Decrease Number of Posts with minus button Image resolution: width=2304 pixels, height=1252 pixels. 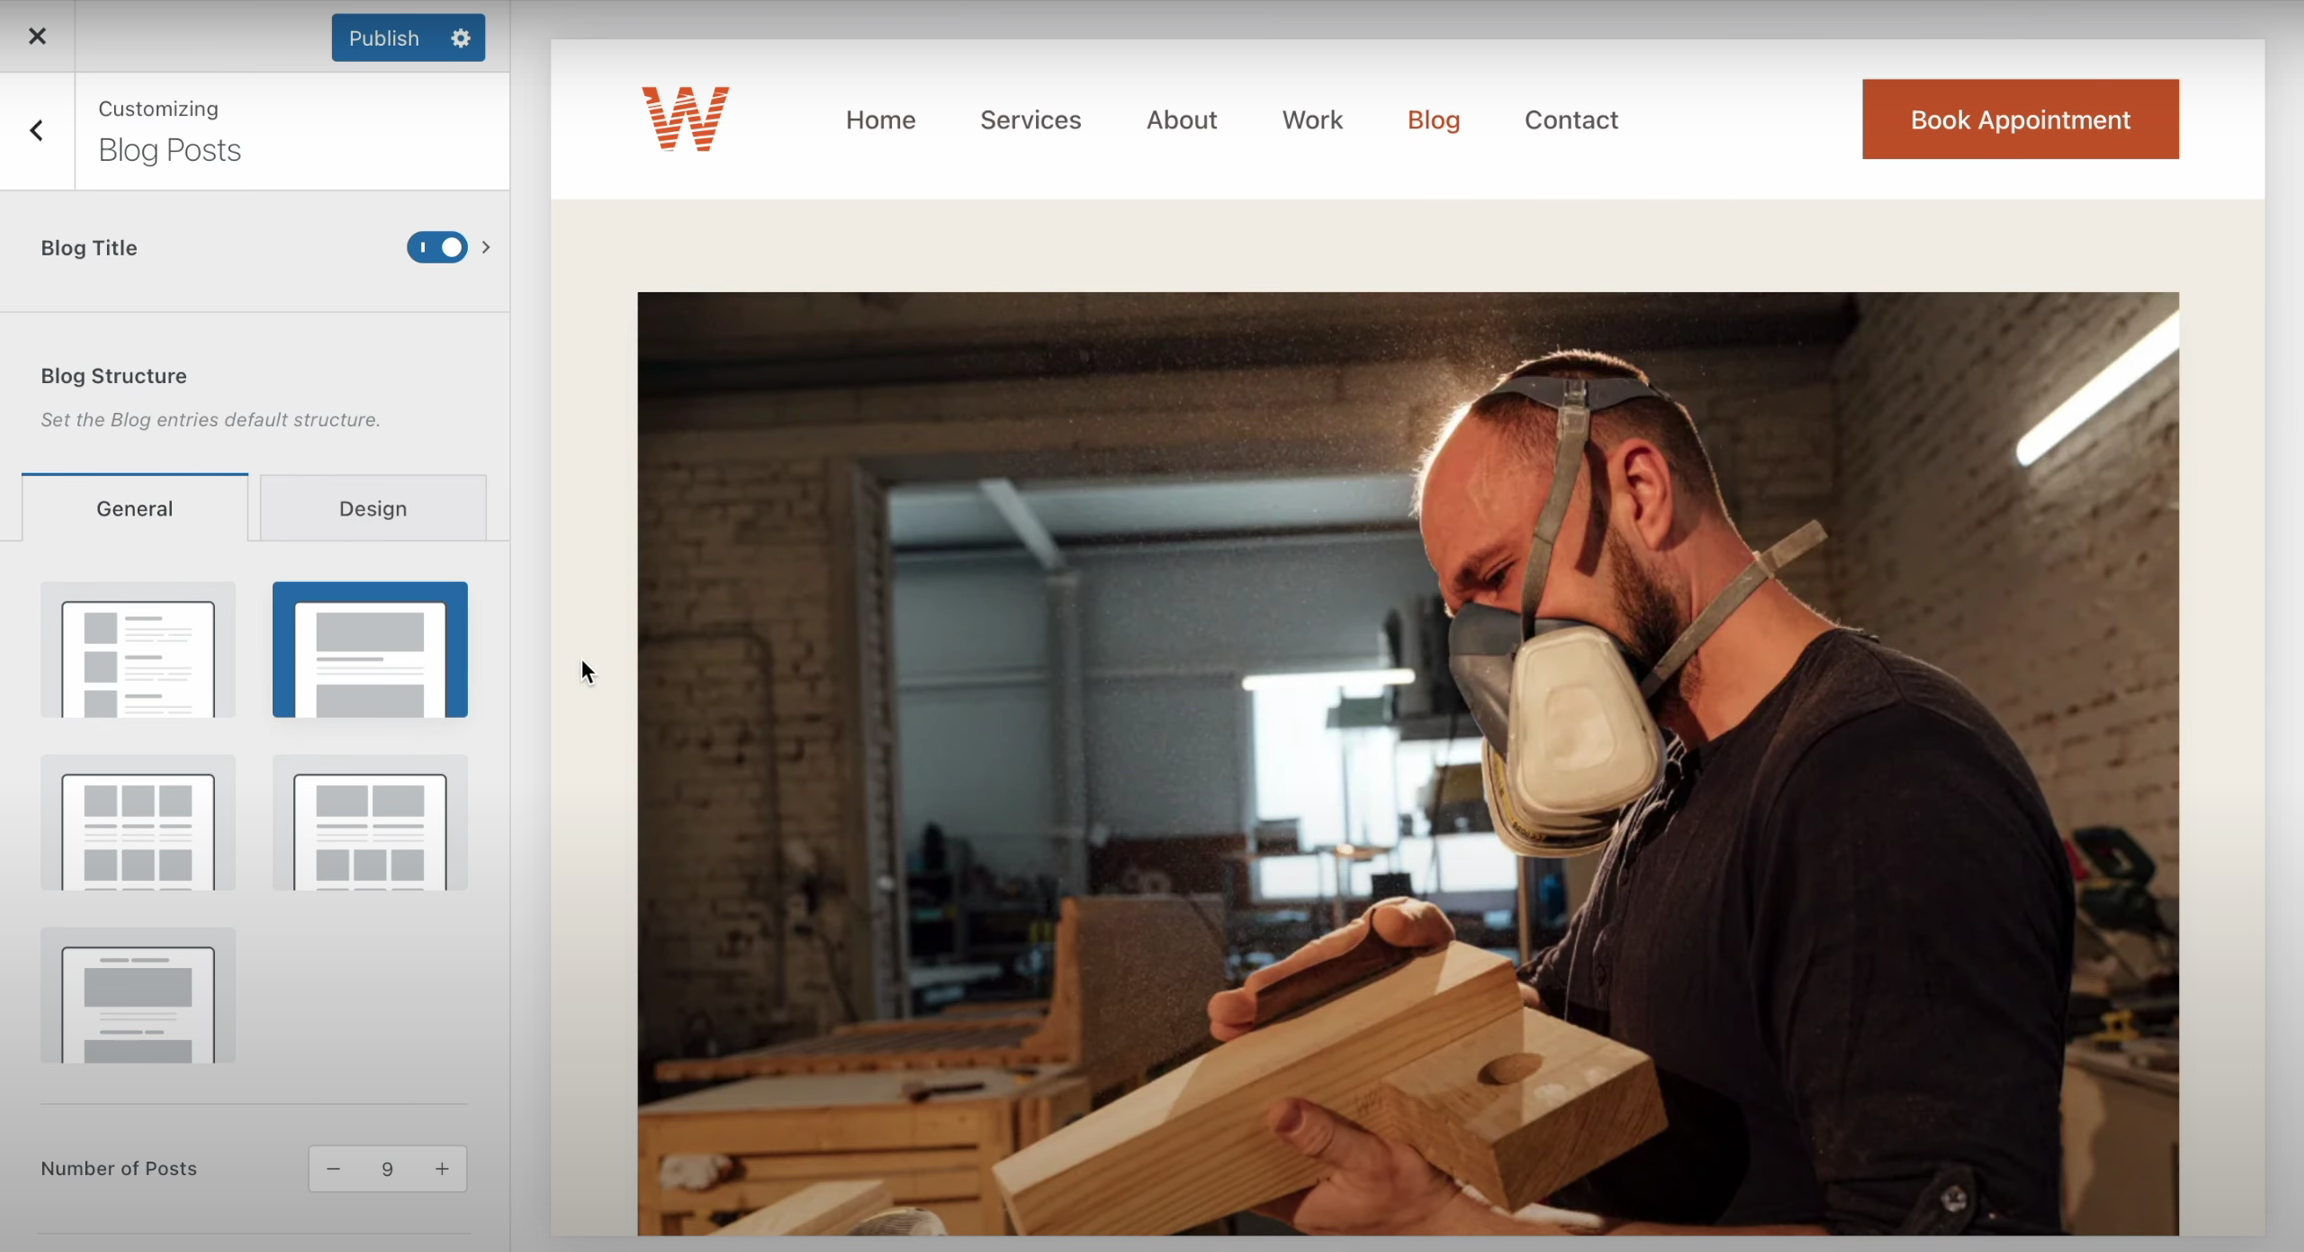pyautogui.click(x=334, y=1169)
